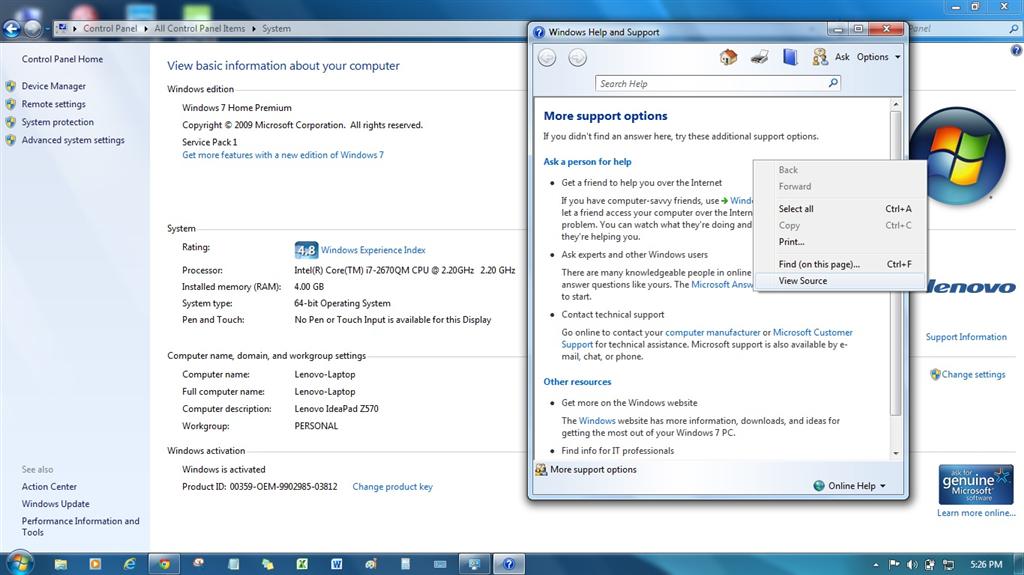Click the Control Panel back arrow button
The width and height of the screenshot is (1024, 575).
click(12, 29)
